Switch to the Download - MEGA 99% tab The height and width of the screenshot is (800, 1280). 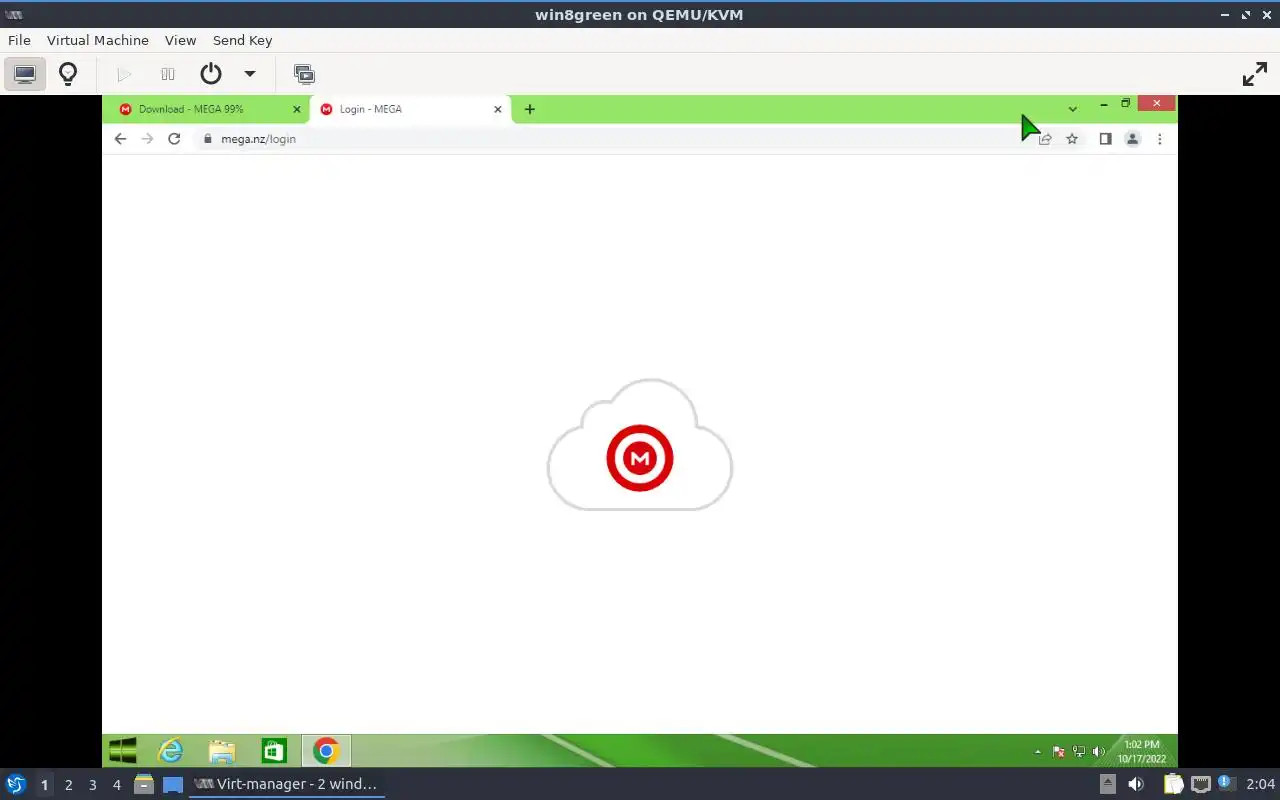[x=210, y=109]
